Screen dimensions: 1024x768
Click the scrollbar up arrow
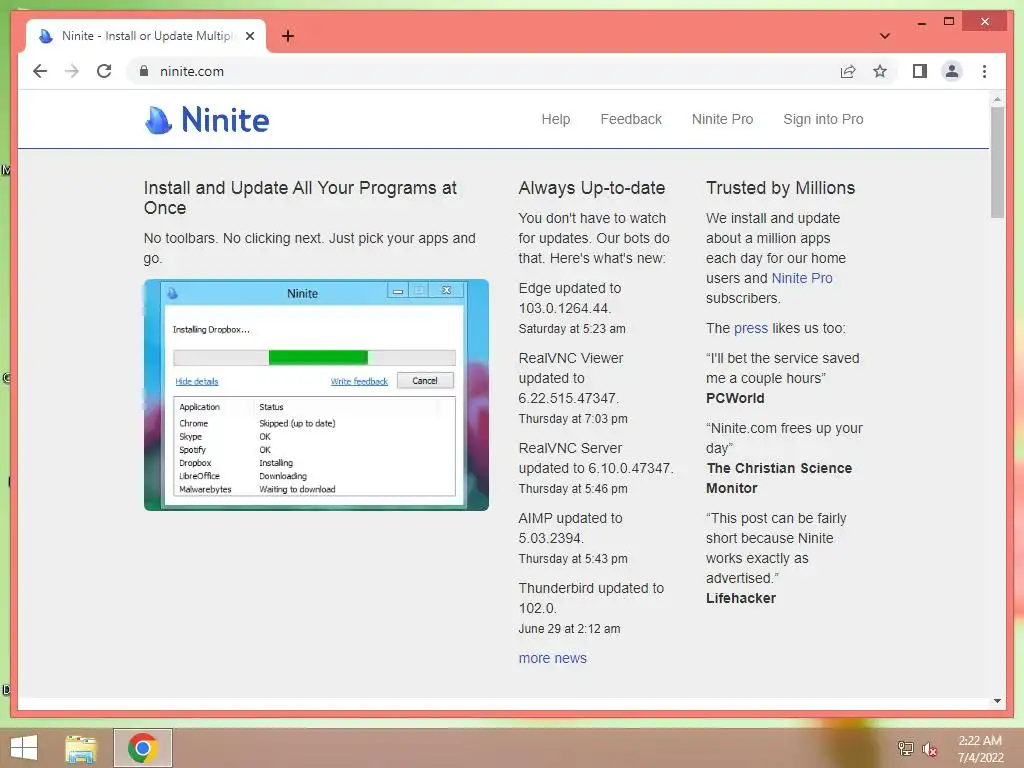pyautogui.click(x=997, y=99)
